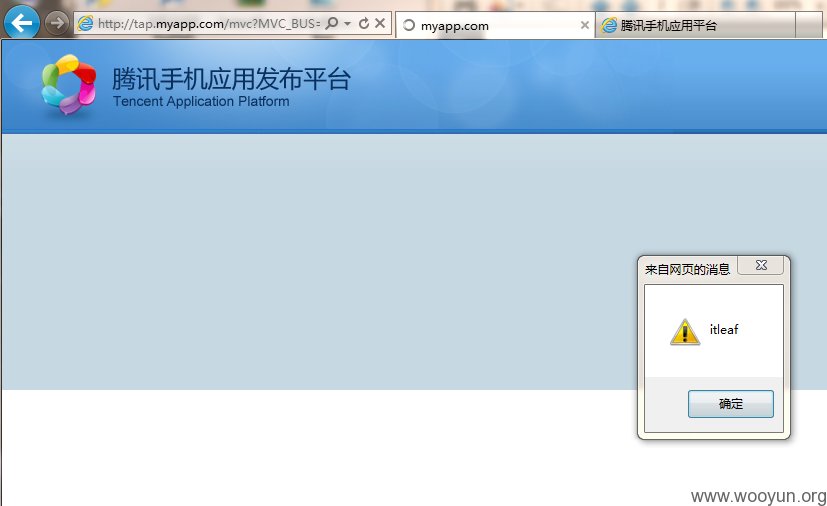Close the 来自网页的消息 dialog with X

761,265
